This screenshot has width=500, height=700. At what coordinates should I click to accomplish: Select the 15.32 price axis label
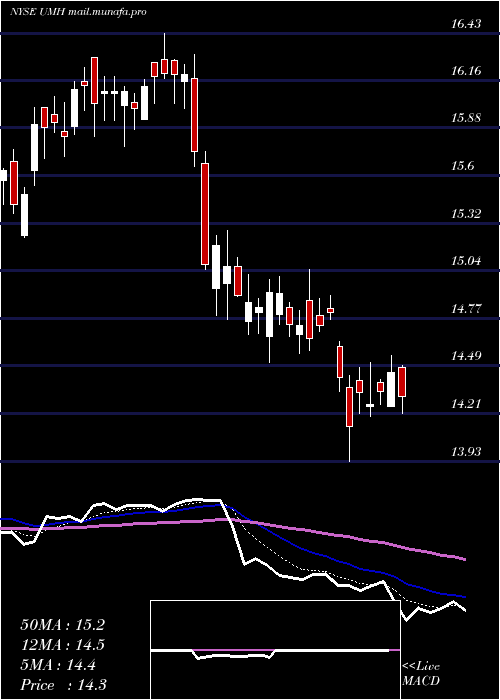pyautogui.click(x=466, y=213)
